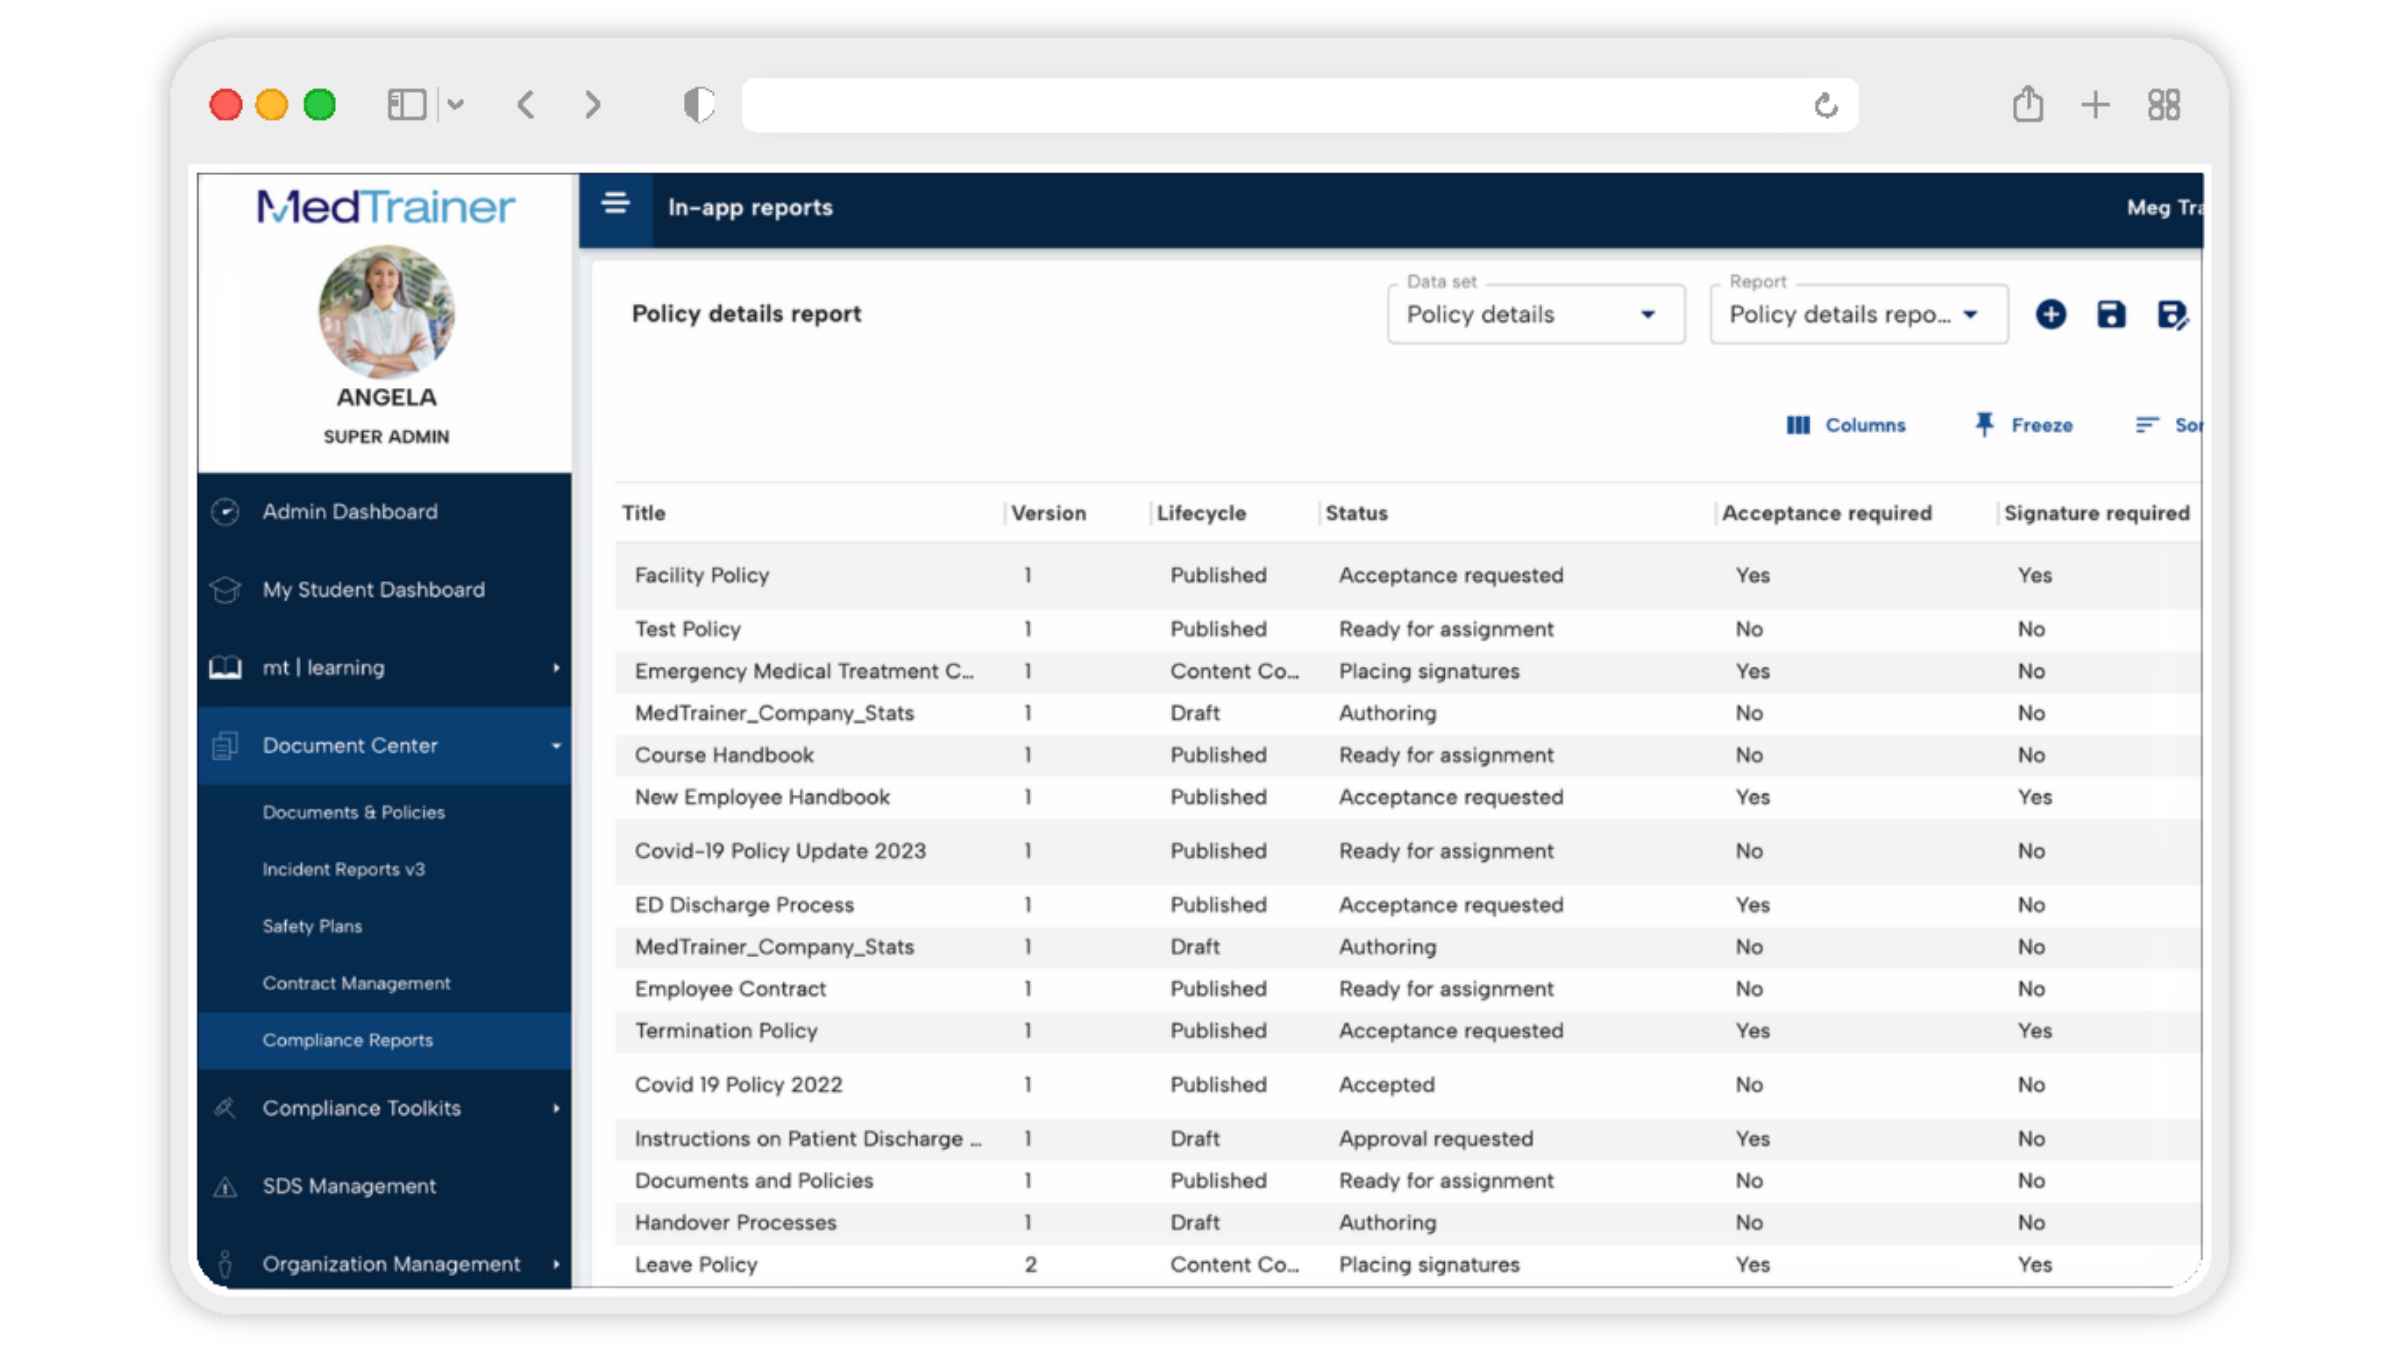Click the hamburger menu icon in header
Screen dimensions: 2400x1350
[x=615, y=205]
